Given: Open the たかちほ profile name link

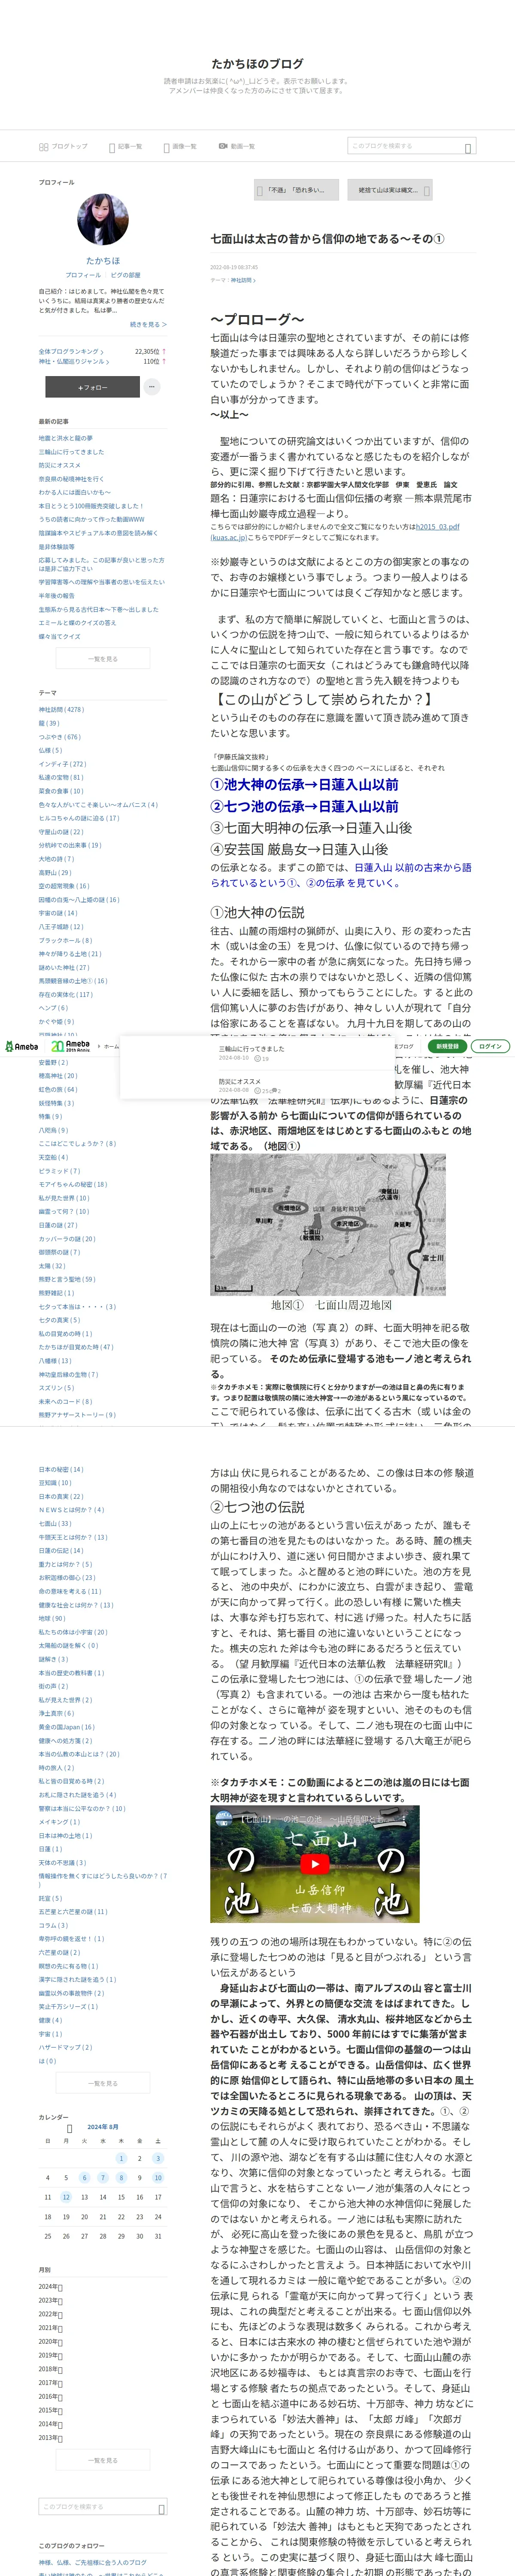Looking at the screenshot, I should tap(103, 260).
